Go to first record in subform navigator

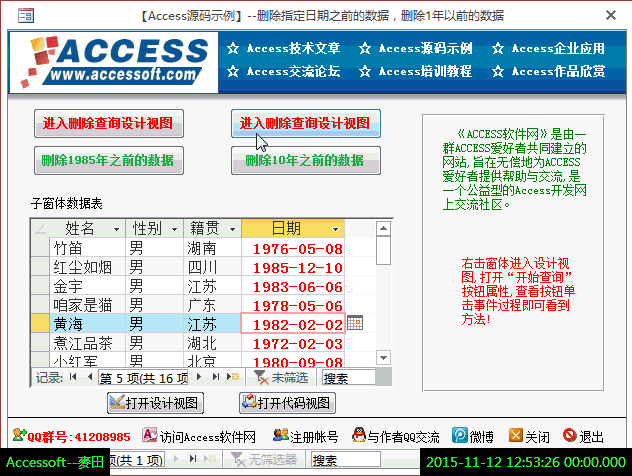73,377
